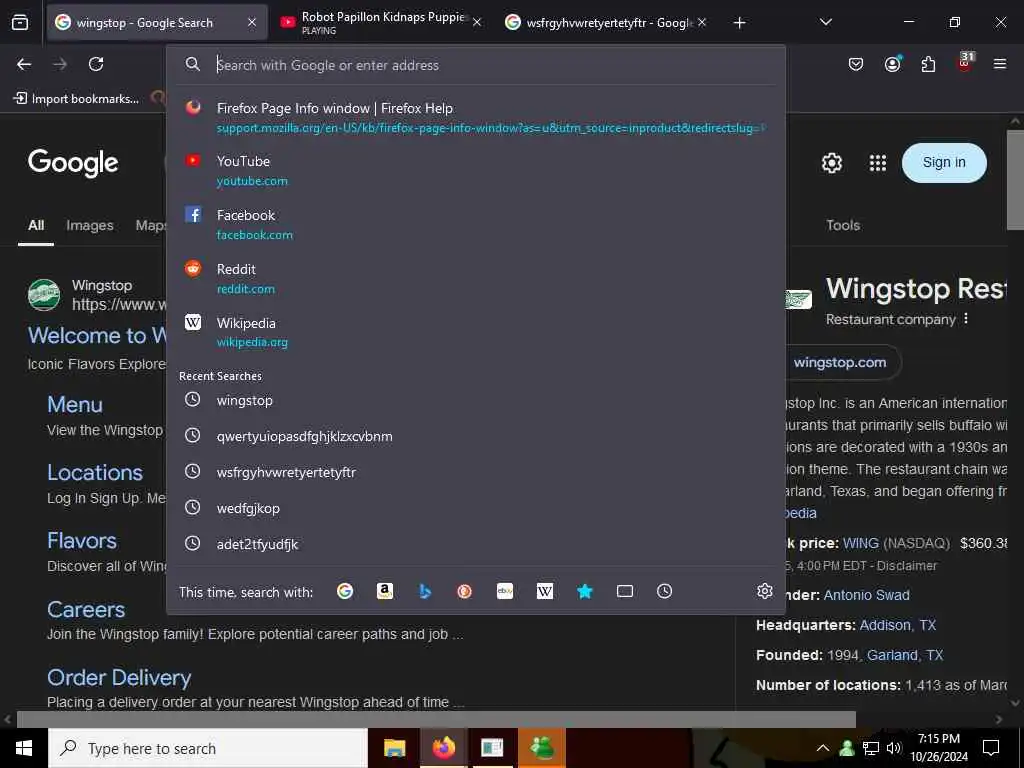Open the Google apps grid
Image resolution: width=1024 pixels, height=768 pixels.
878,163
